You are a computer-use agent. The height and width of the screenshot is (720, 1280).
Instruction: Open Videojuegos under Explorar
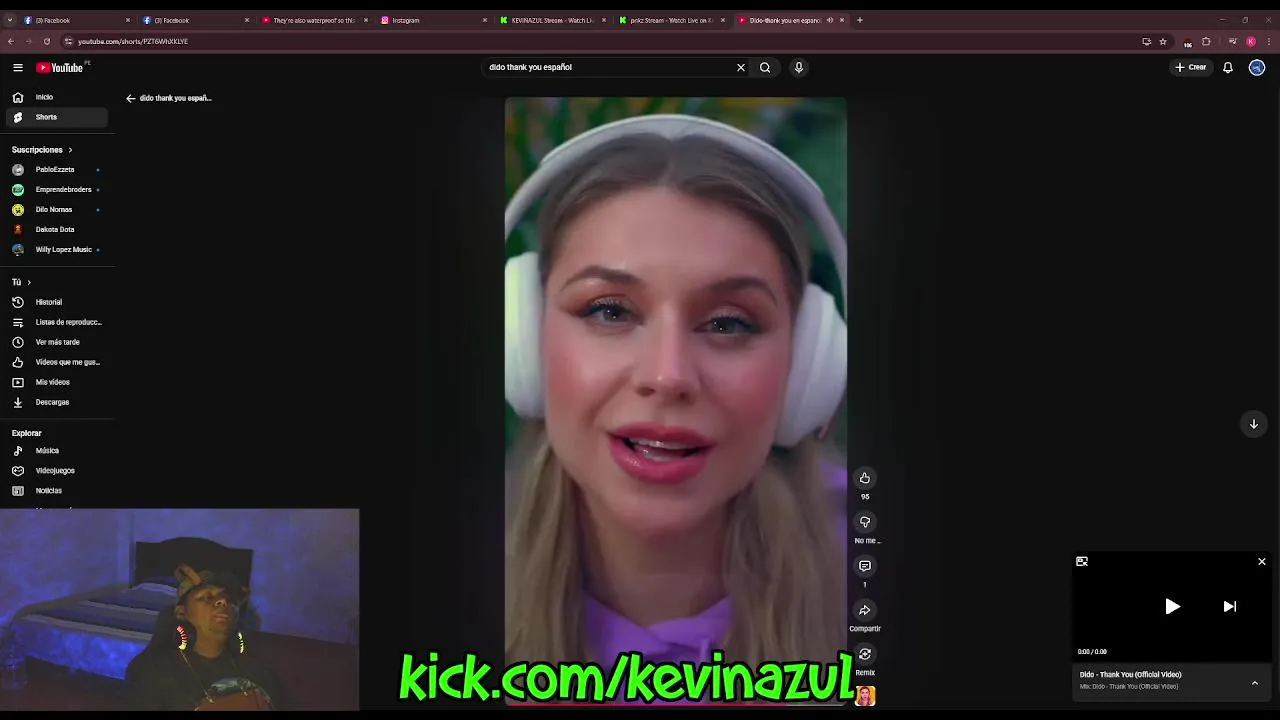tap(57, 471)
